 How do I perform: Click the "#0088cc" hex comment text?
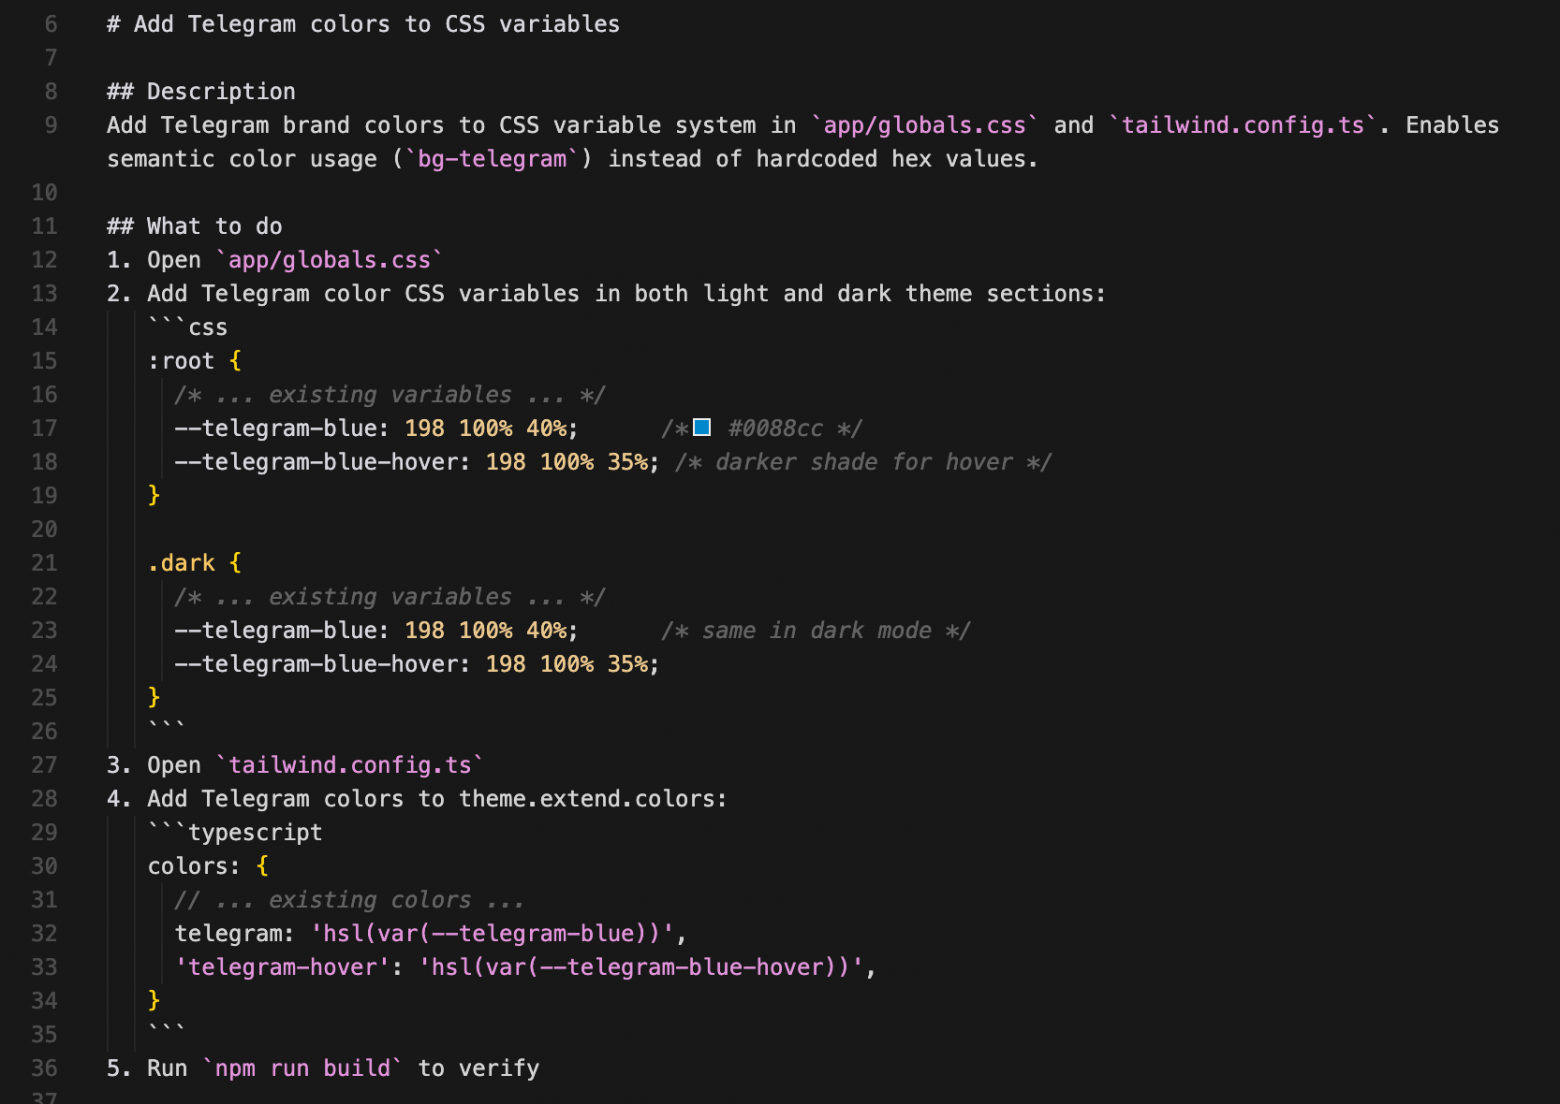[x=776, y=428]
